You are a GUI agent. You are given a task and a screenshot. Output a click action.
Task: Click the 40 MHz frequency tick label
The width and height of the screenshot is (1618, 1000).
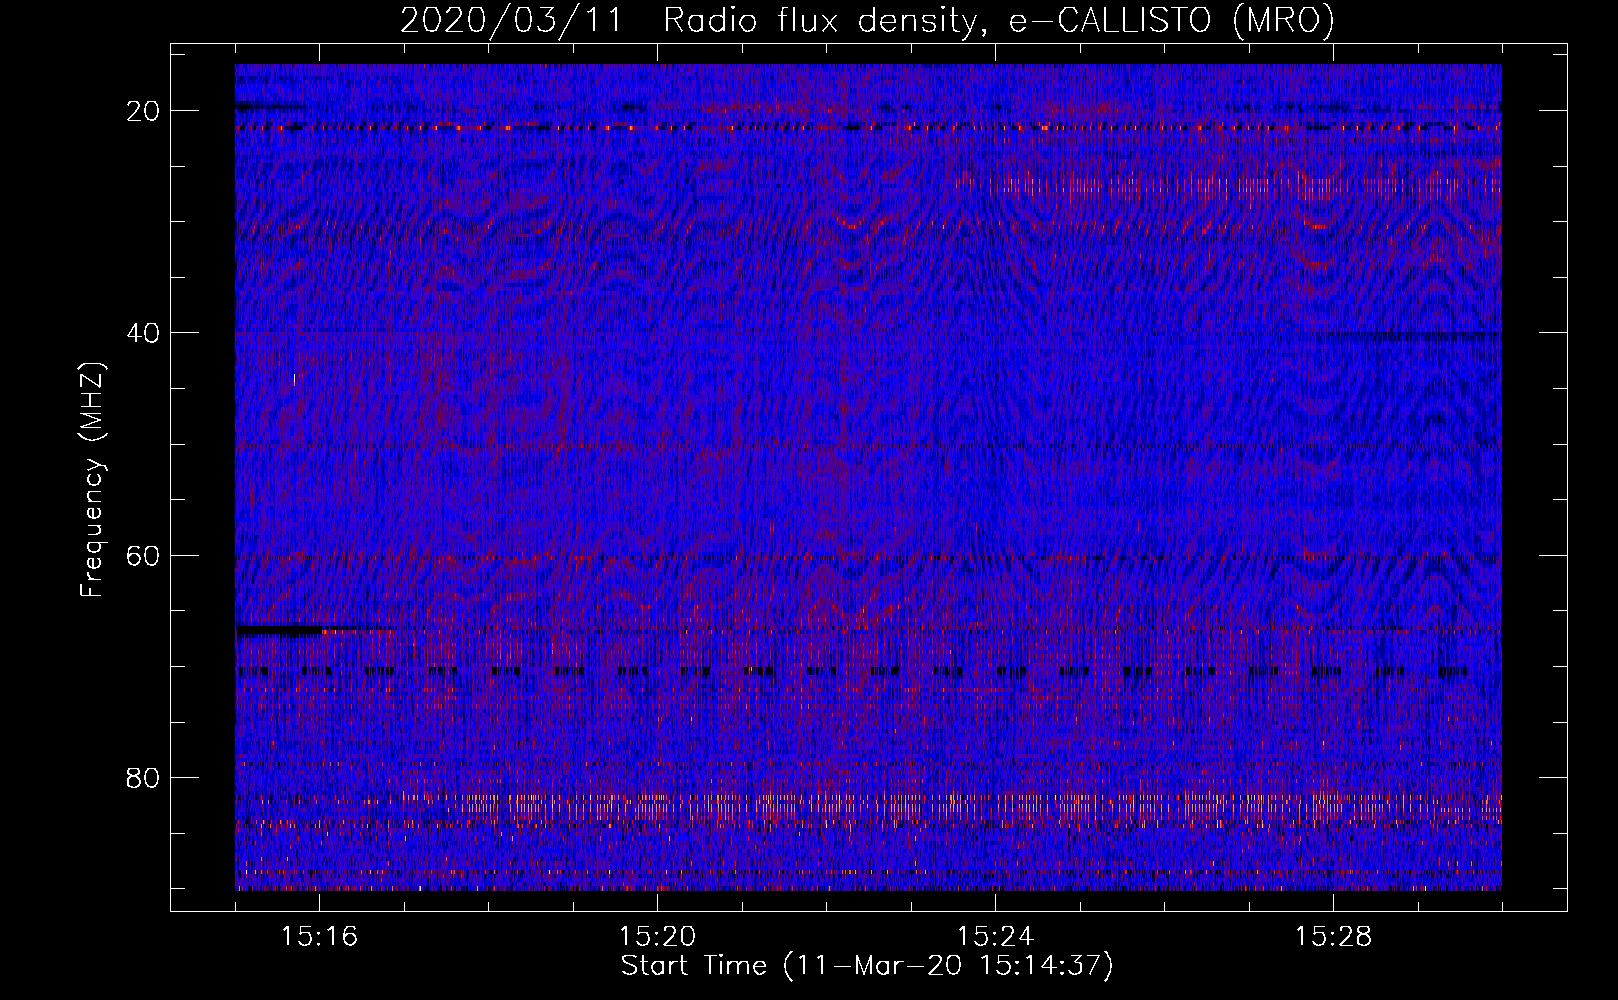pyautogui.click(x=144, y=333)
